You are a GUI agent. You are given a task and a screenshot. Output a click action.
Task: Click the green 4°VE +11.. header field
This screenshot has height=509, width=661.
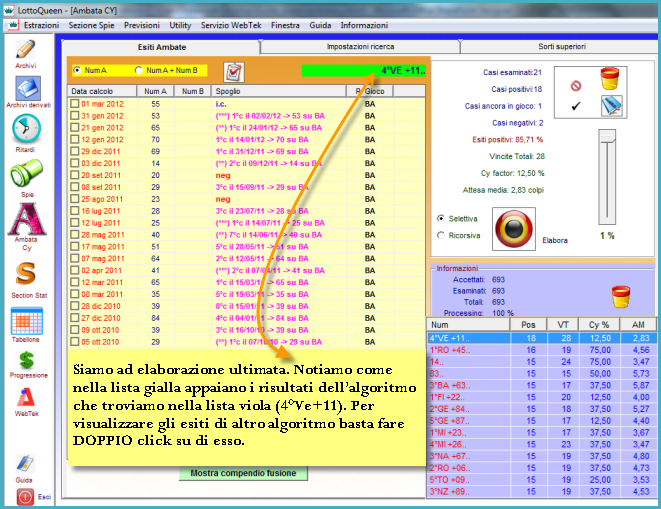(x=364, y=70)
